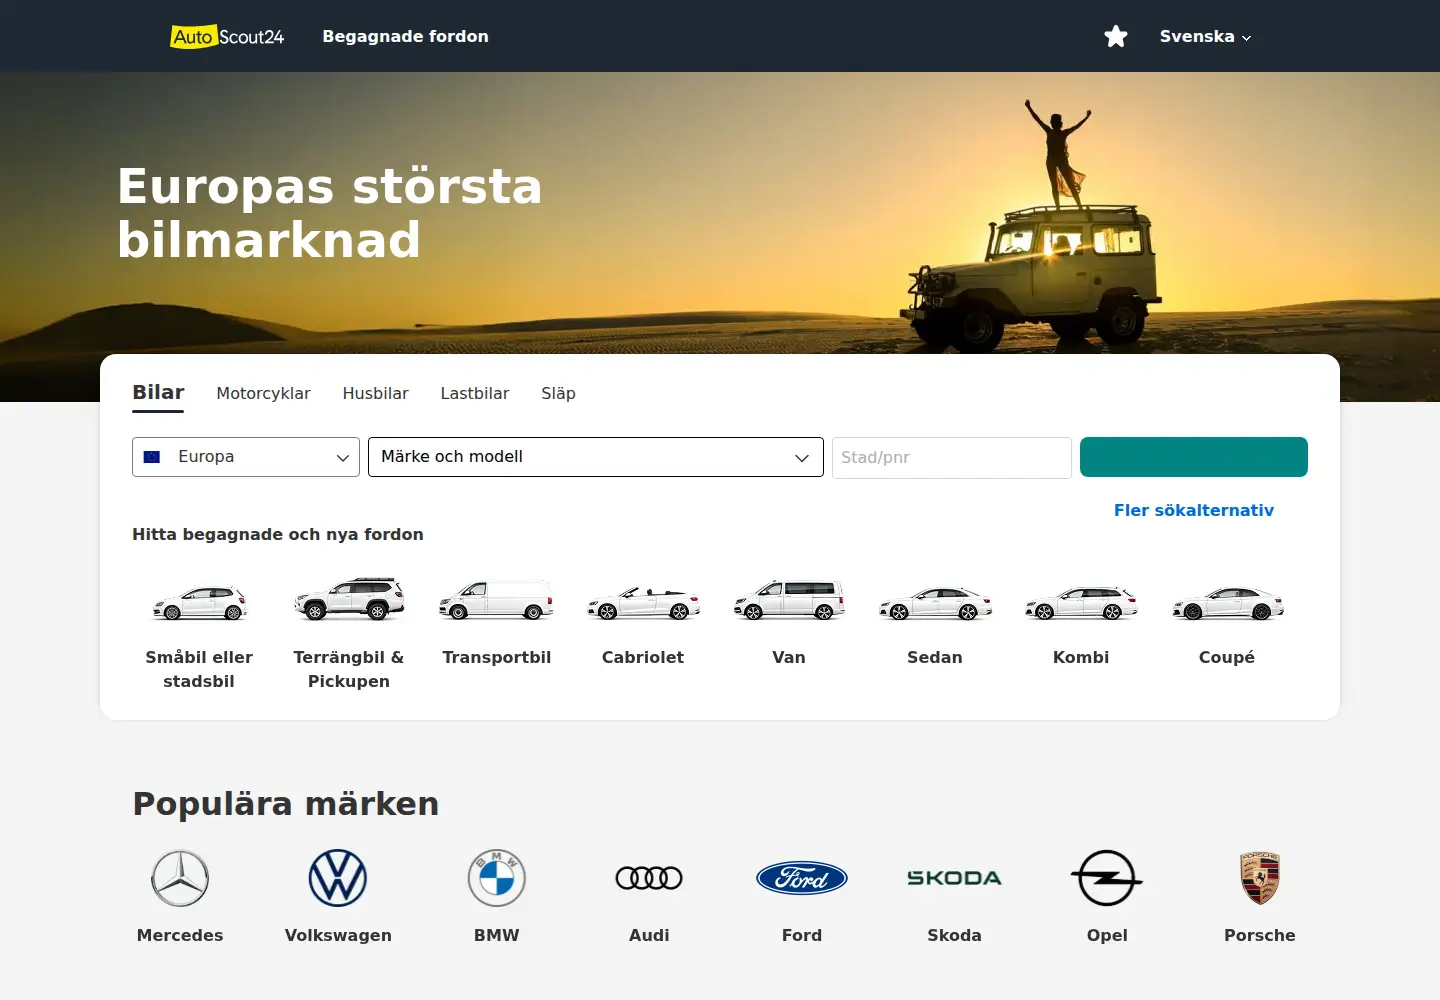Open favorites via the star icon
The width and height of the screenshot is (1440, 1000).
pyautogui.click(x=1116, y=37)
